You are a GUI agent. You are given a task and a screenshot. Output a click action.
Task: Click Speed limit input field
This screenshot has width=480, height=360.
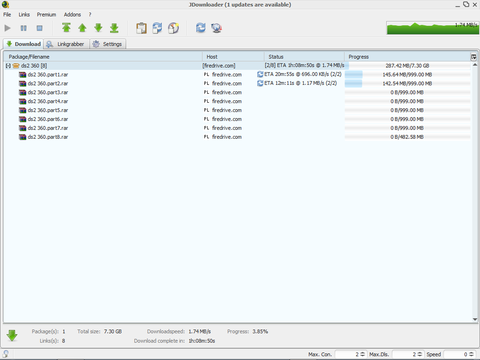tap(456, 354)
